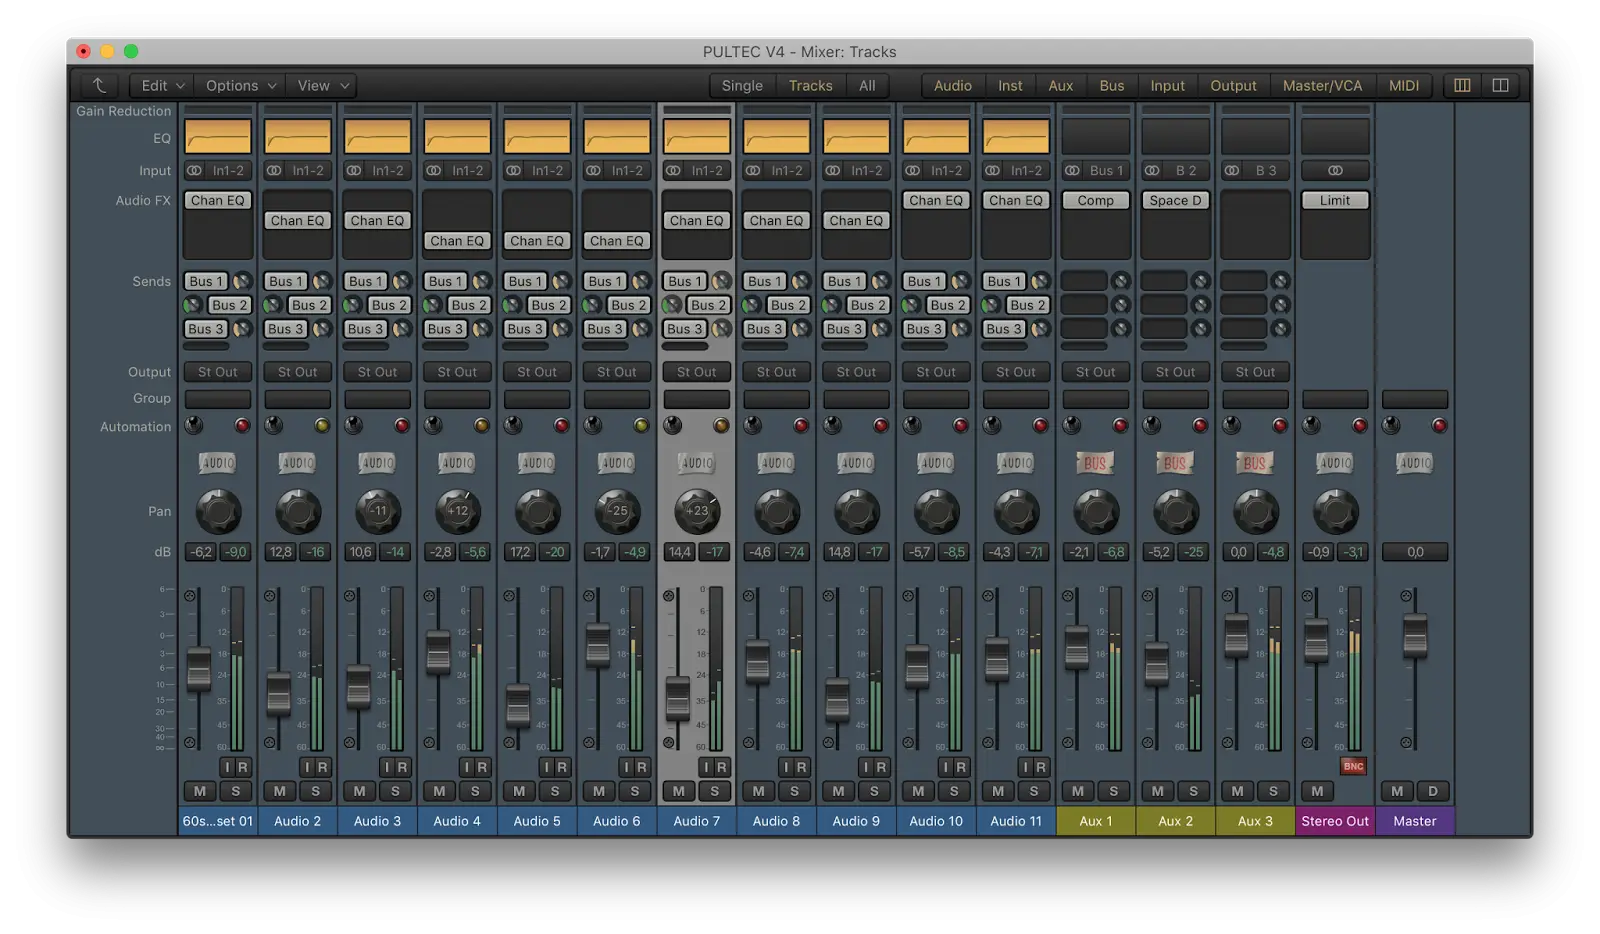This screenshot has height=934, width=1600.
Task: Filter channels by Master/VCA type
Action: pos(1322,85)
